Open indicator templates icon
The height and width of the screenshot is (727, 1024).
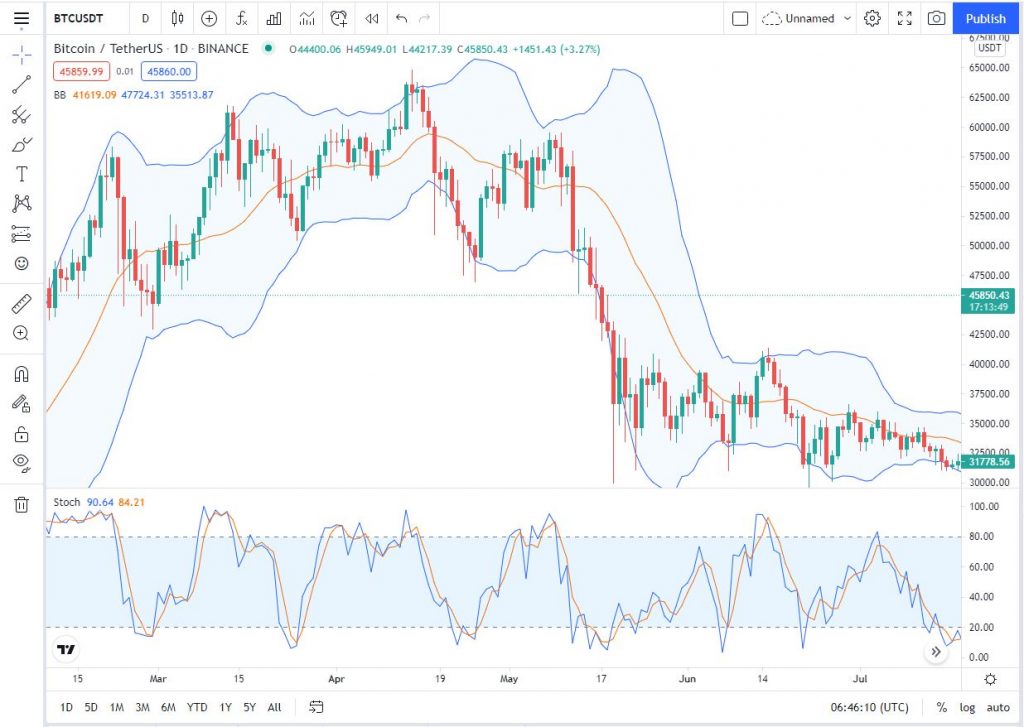(x=307, y=18)
